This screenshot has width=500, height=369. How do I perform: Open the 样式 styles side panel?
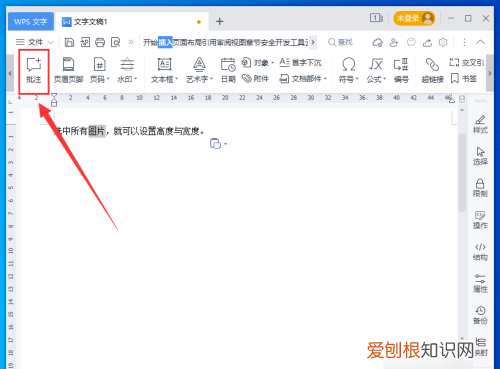coord(480,124)
